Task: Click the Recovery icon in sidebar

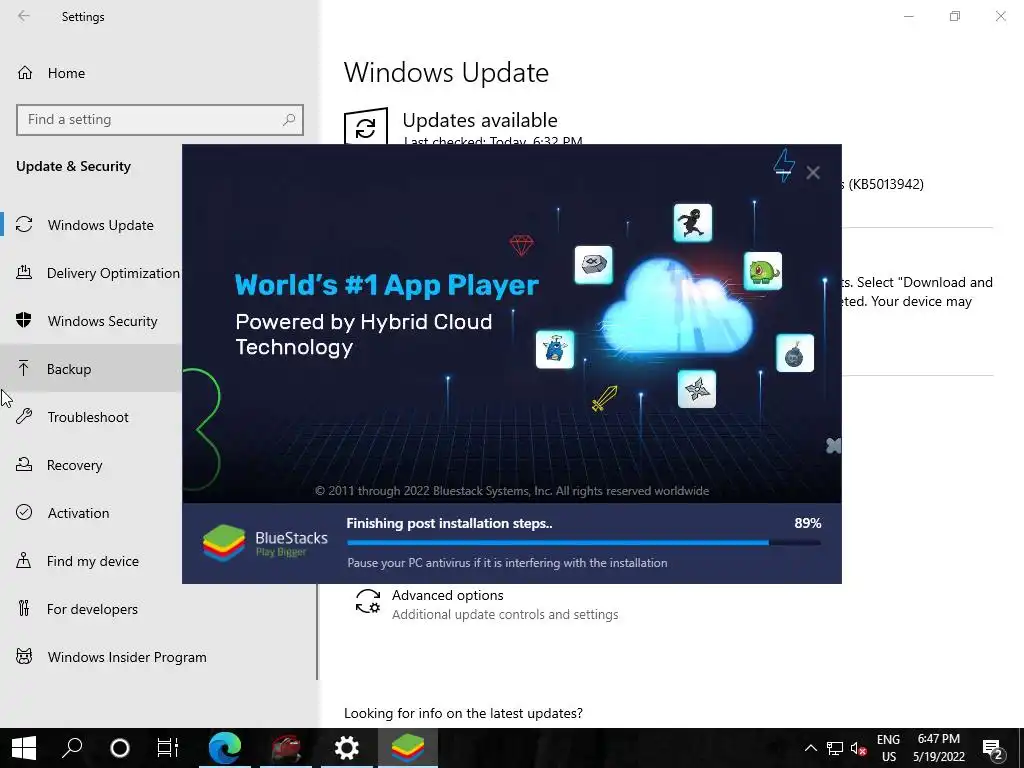Action: (24, 464)
